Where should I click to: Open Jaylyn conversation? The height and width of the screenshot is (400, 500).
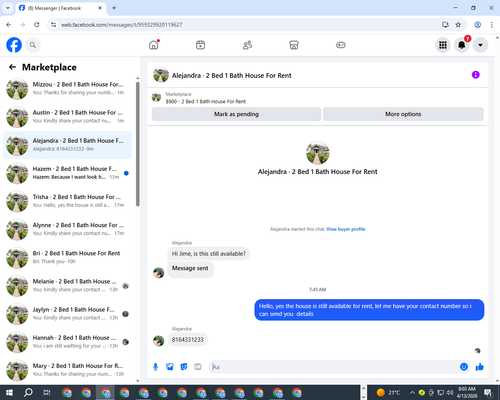67,314
